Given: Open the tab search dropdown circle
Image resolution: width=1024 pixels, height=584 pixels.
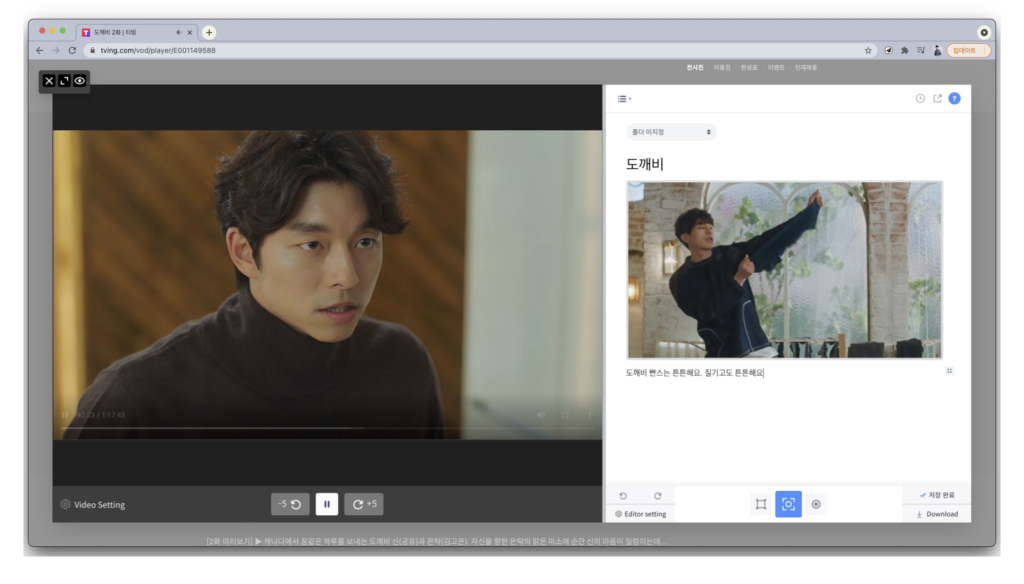Looking at the screenshot, I should pos(984,32).
